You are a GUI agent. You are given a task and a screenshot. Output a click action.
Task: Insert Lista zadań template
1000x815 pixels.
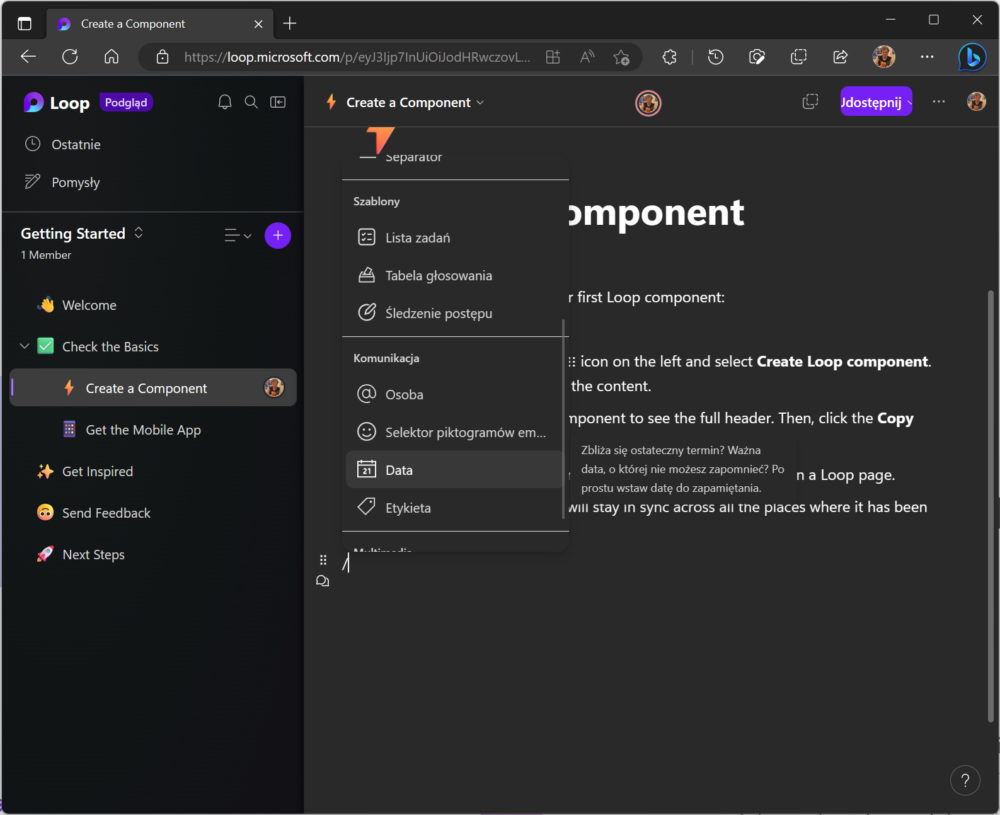click(453, 238)
